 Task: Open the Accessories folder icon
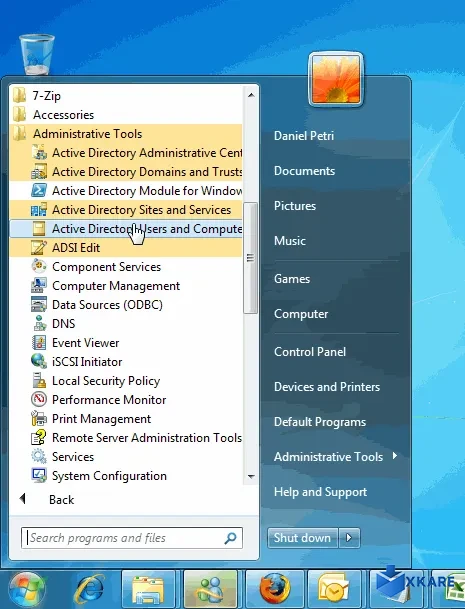pyautogui.click(x=19, y=115)
